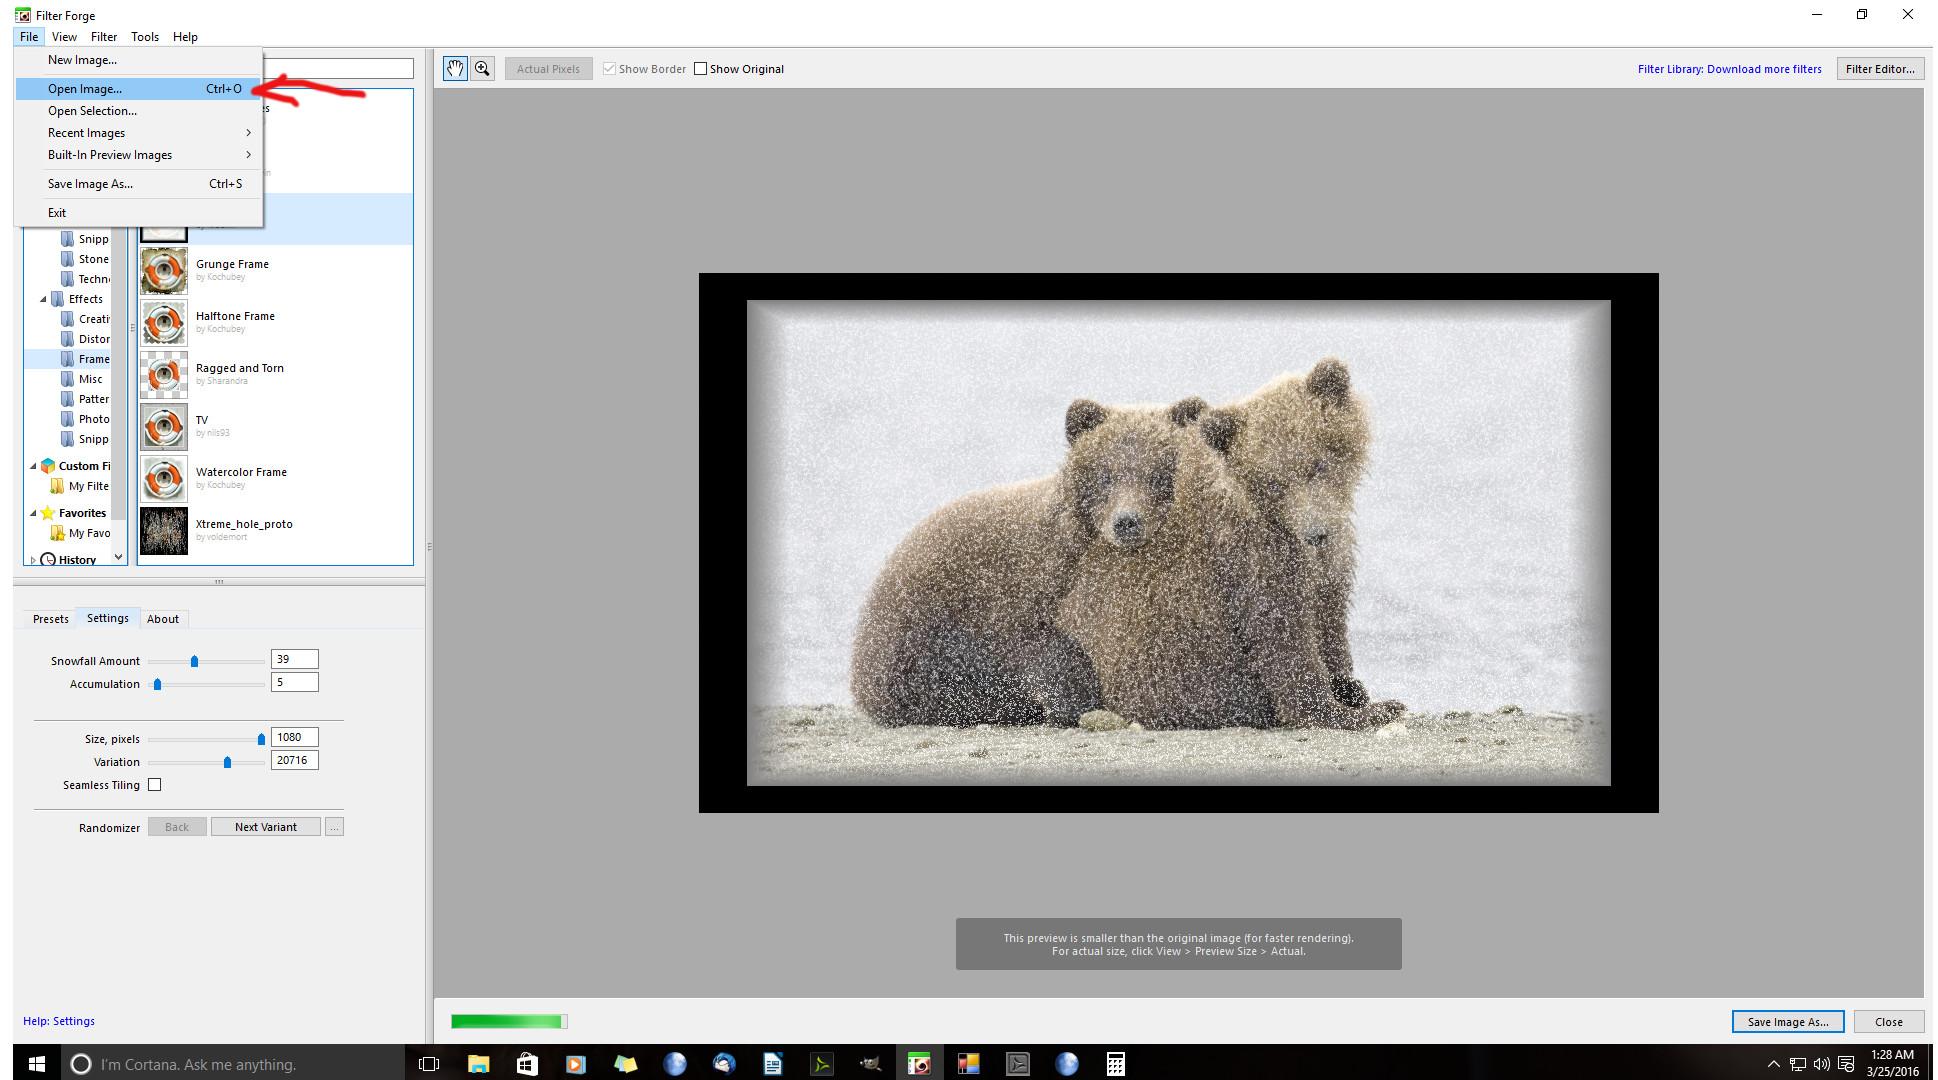Choose Open Image from File menu
1938x1080 pixels.
click(x=85, y=89)
